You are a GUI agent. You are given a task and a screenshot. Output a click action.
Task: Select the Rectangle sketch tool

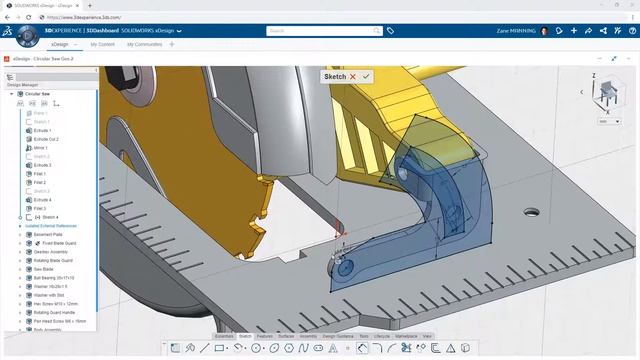tap(219, 348)
